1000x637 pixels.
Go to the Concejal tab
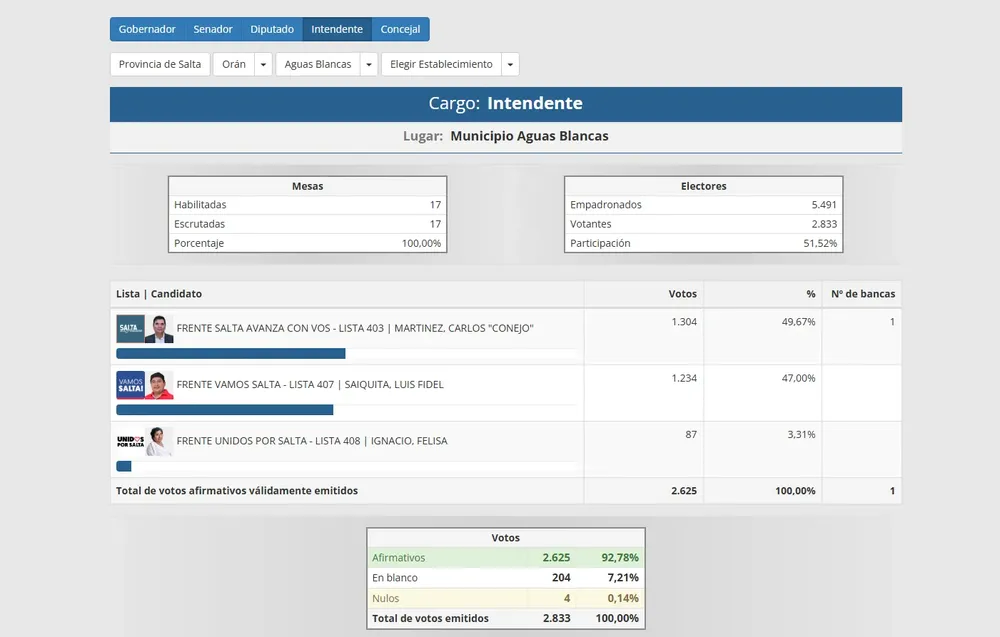tap(400, 29)
